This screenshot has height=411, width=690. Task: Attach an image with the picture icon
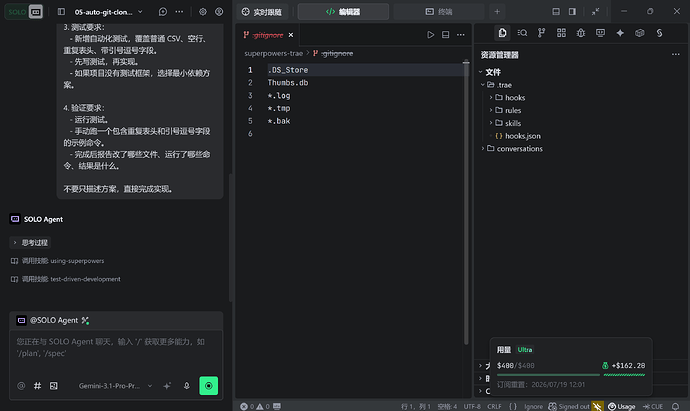[x=54, y=386]
